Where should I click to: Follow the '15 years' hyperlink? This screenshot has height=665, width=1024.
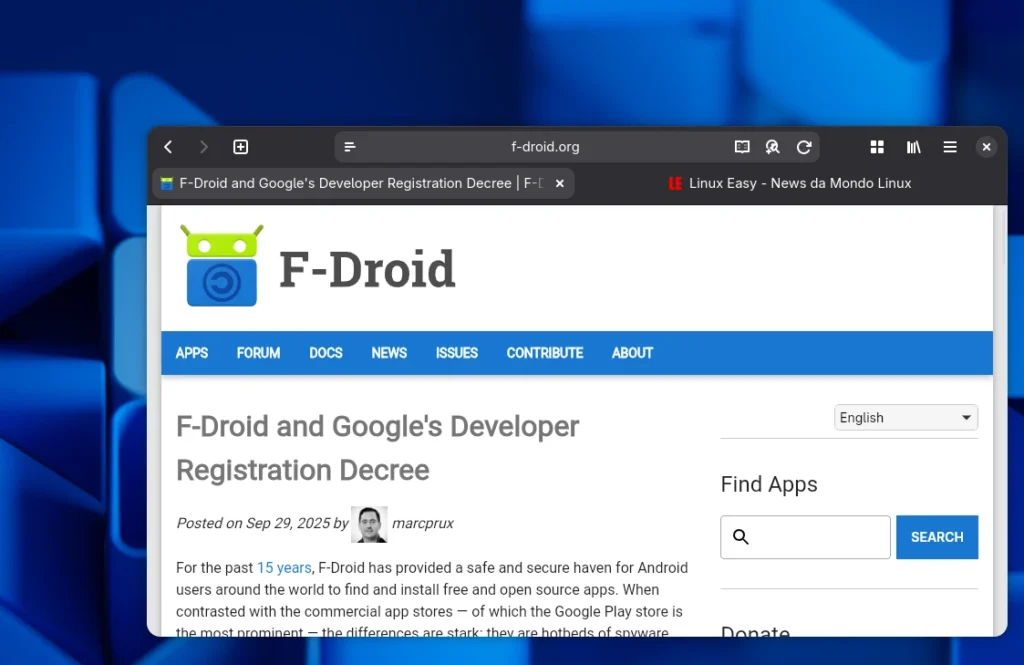pos(284,567)
